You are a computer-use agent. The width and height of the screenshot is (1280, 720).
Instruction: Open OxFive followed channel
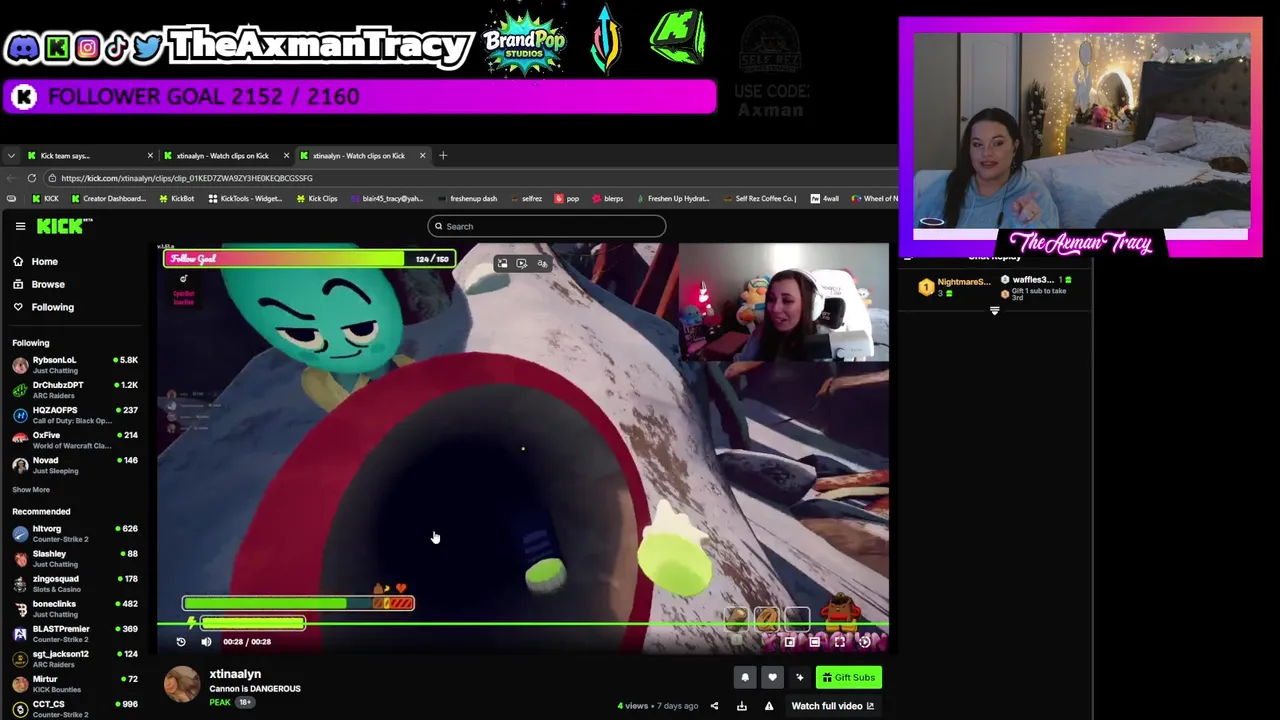(x=75, y=440)
